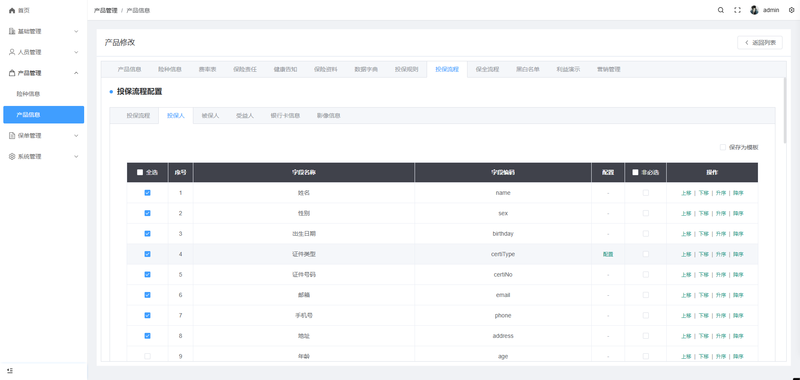Tick the 保存为模板 checkbox
This screenshot has width=800, height=380.
click(722, 147)
